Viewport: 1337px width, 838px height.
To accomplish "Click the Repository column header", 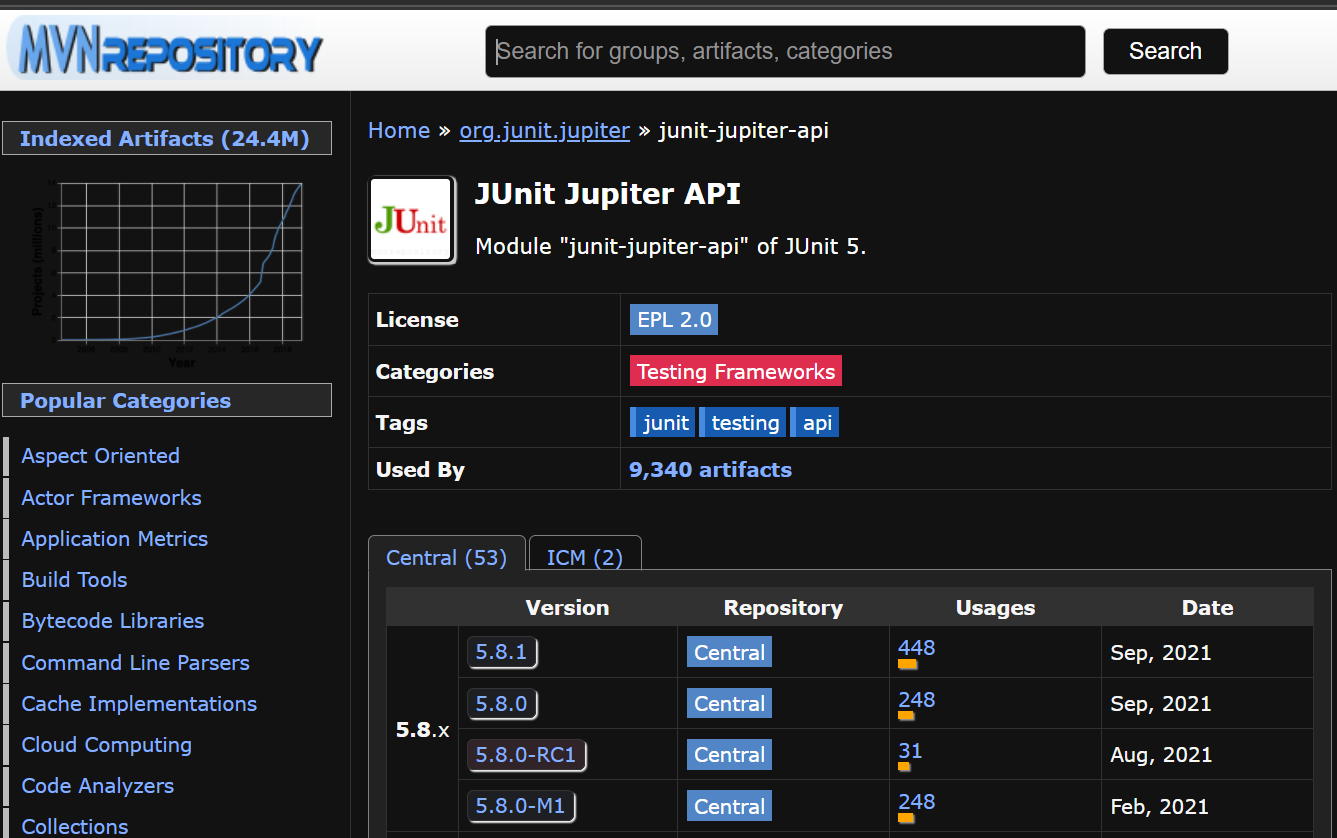I will [x=783, y=607].
